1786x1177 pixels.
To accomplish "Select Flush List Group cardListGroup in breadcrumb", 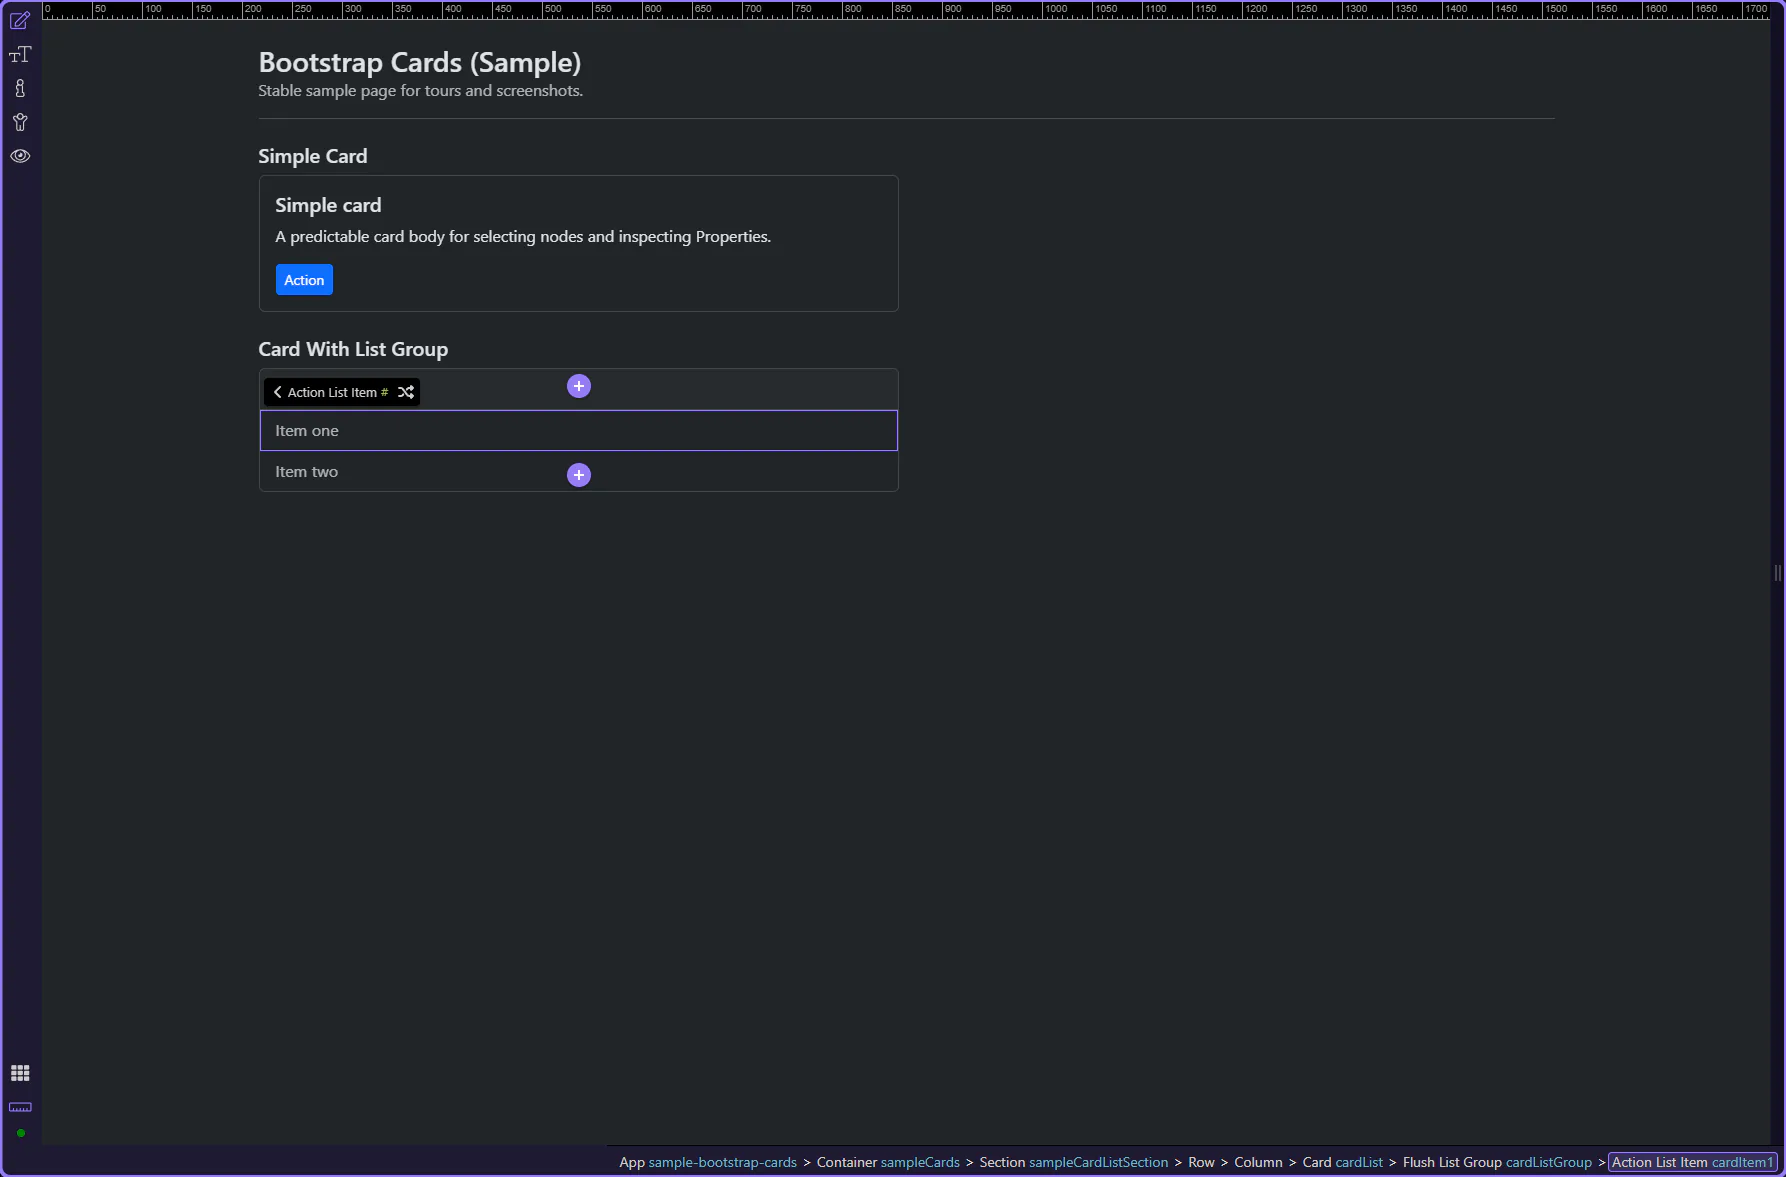I will pos(1496,1162).
